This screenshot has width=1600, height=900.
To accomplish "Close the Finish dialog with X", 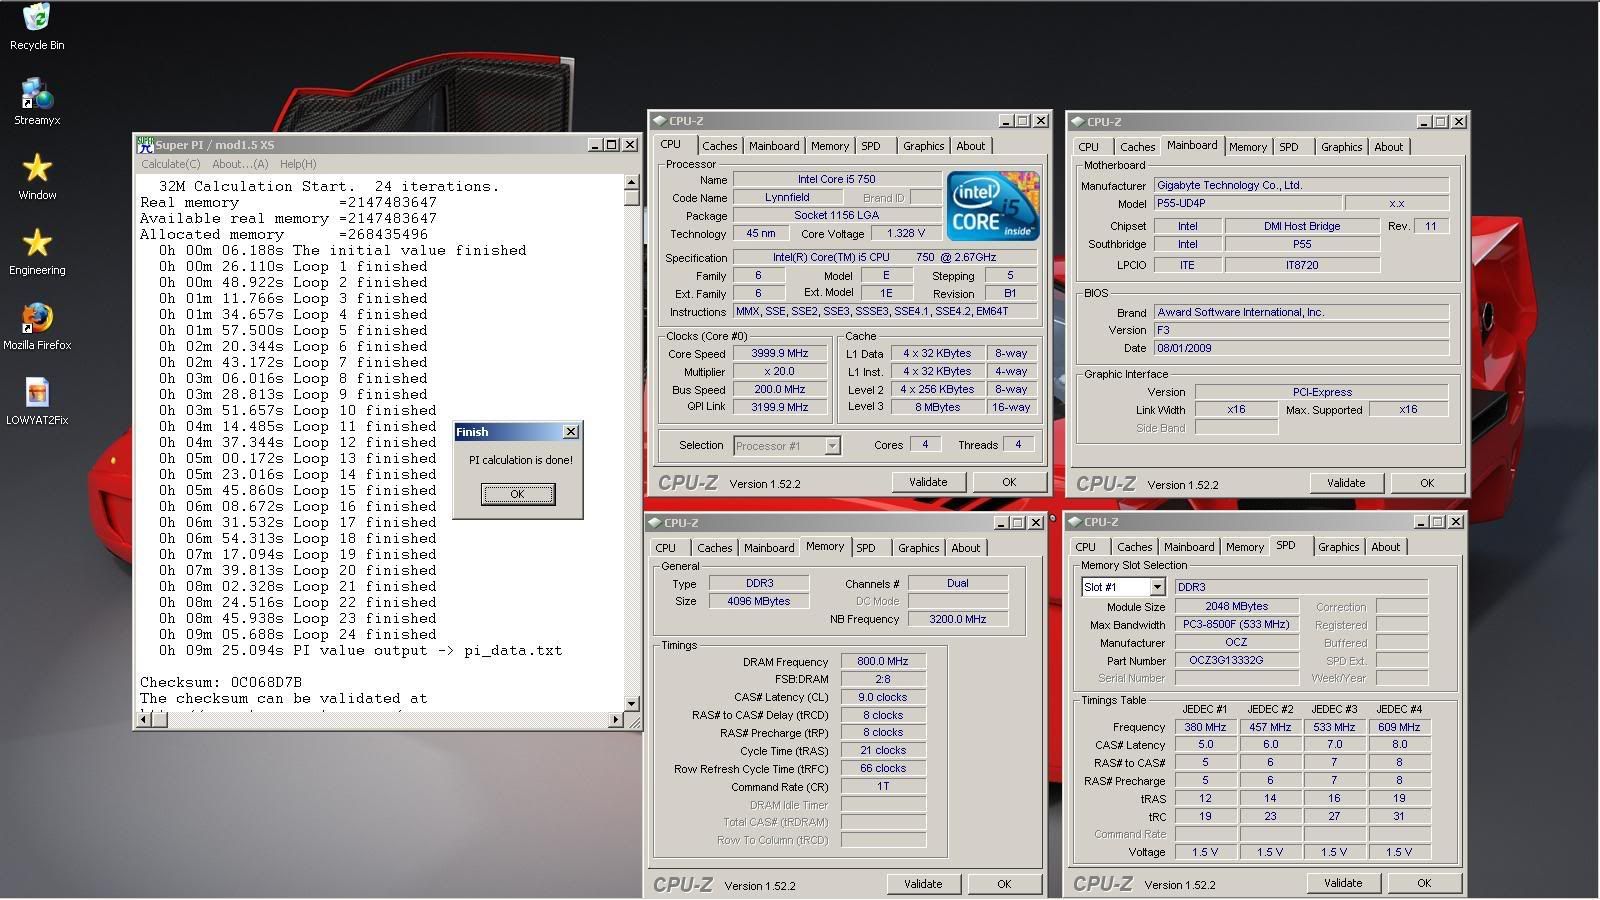I will [x=570, y=432].
